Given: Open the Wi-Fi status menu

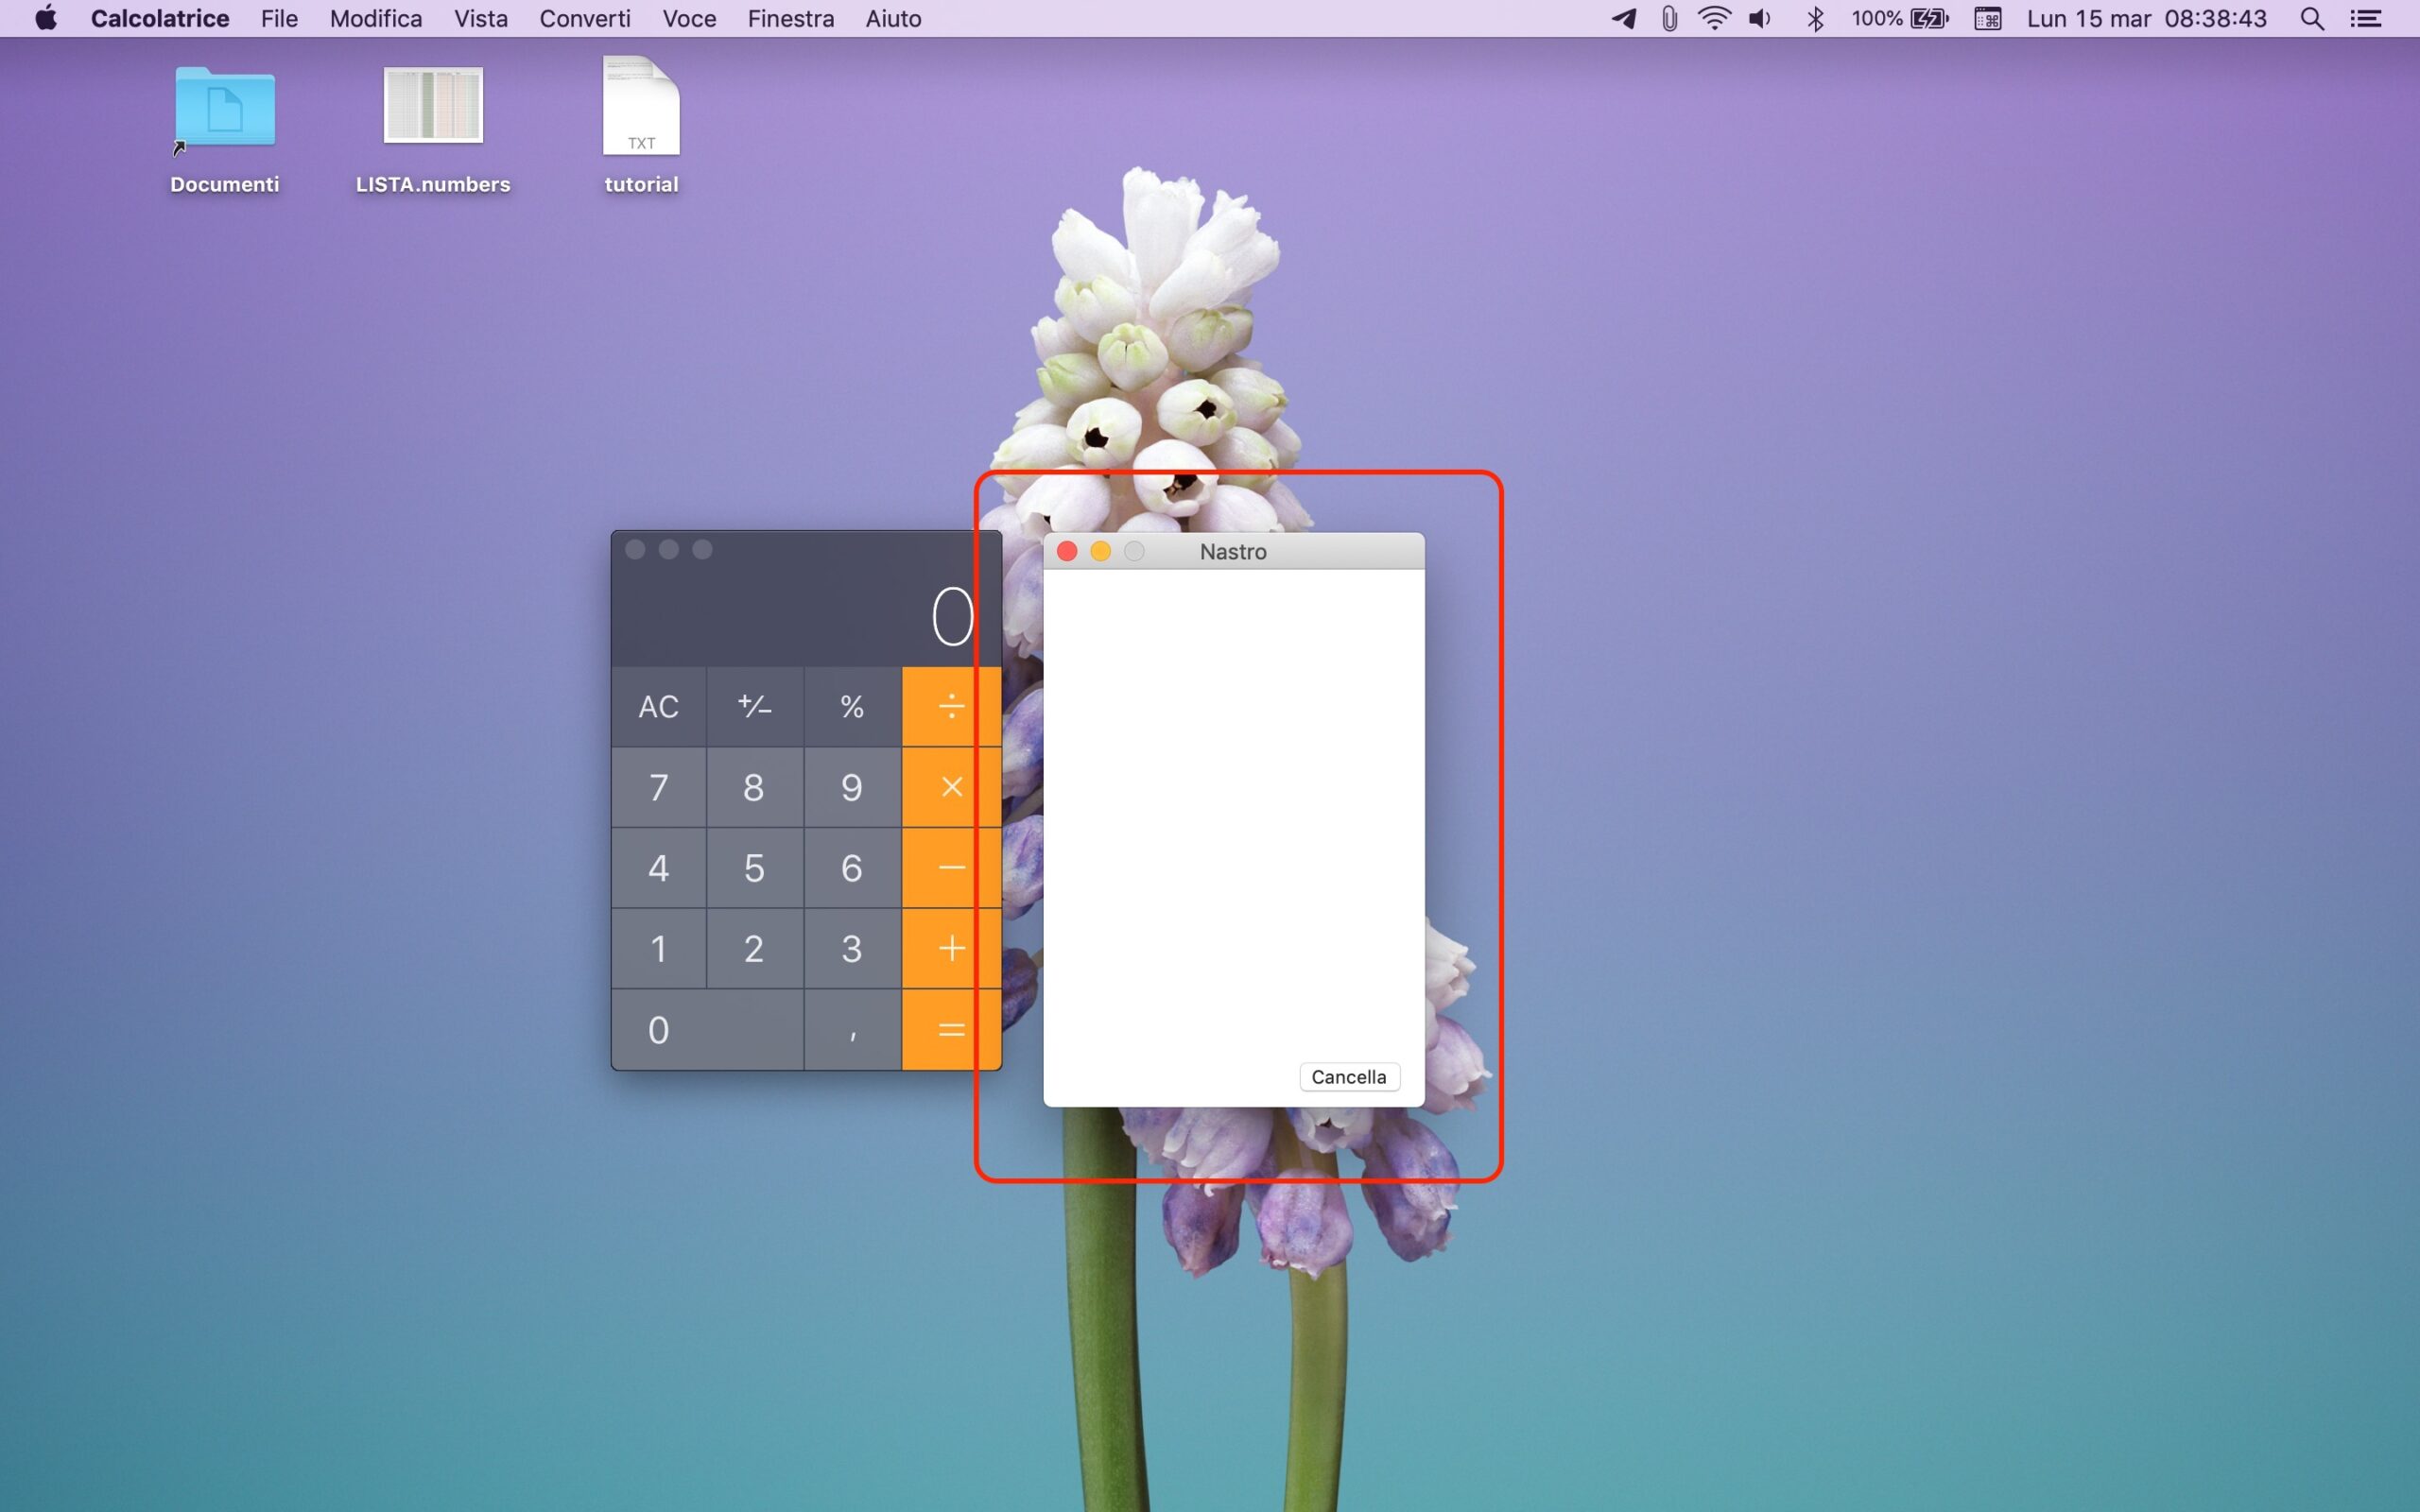Looking at the screenshot, I should 1714,19.
